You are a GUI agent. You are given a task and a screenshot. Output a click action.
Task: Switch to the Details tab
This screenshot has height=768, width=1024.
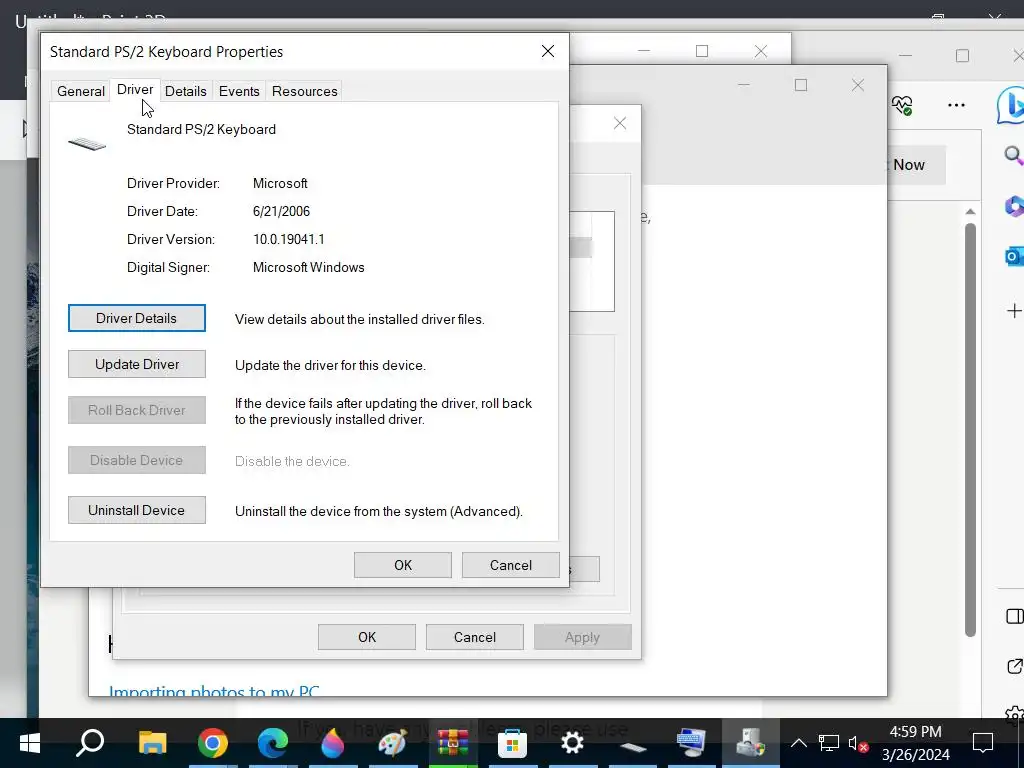pos(185,91)
